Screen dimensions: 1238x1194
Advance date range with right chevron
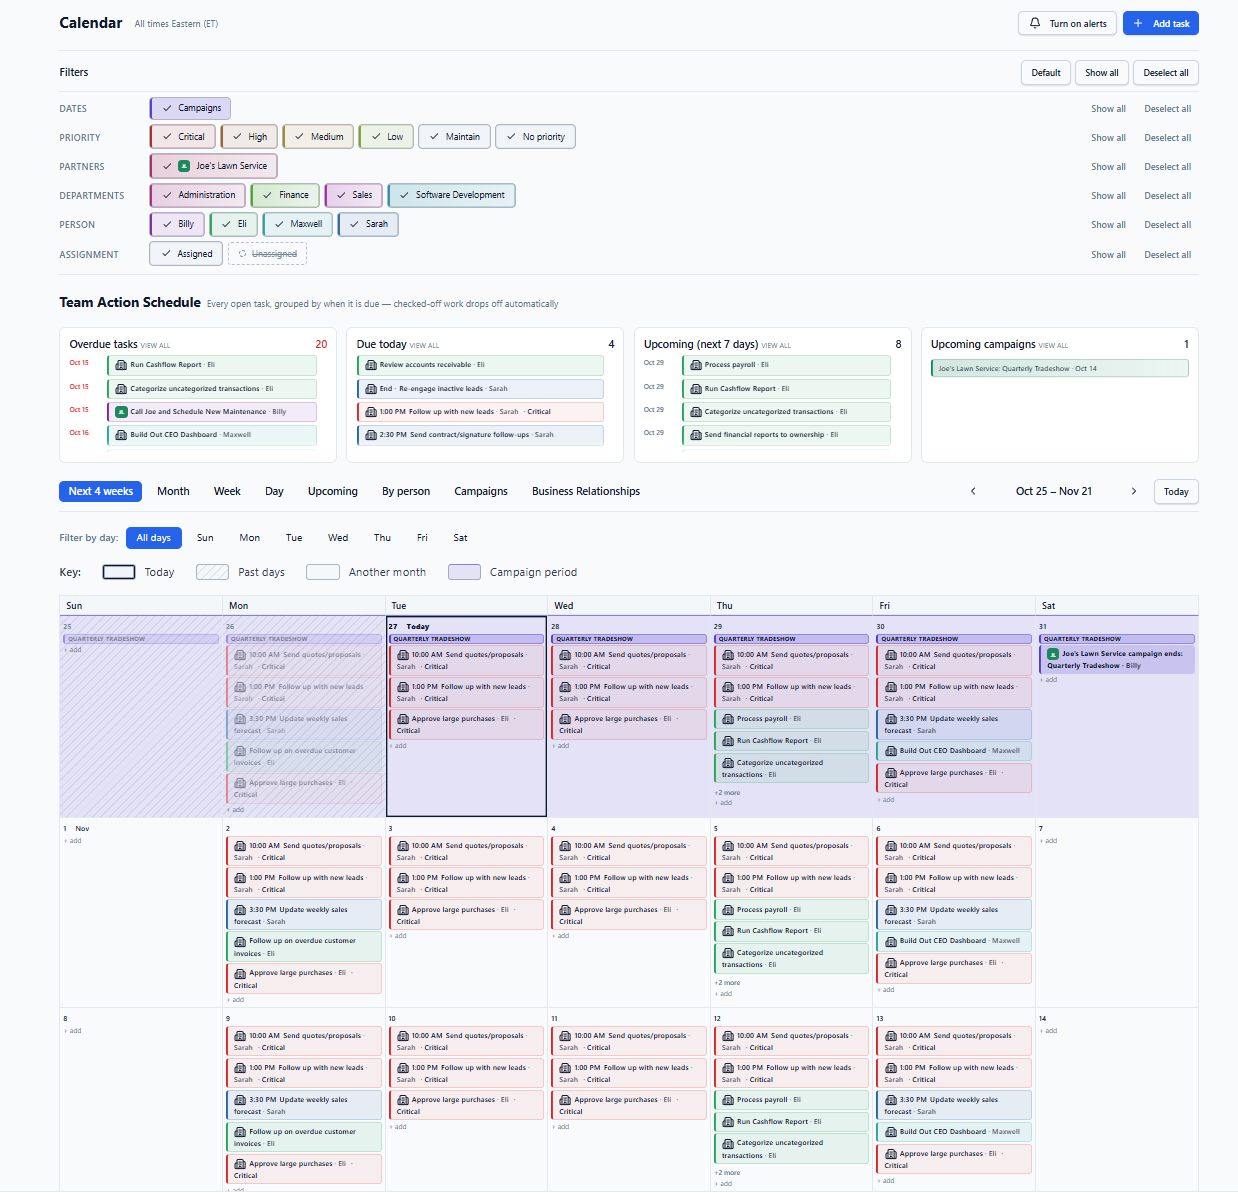[1133, 491]
